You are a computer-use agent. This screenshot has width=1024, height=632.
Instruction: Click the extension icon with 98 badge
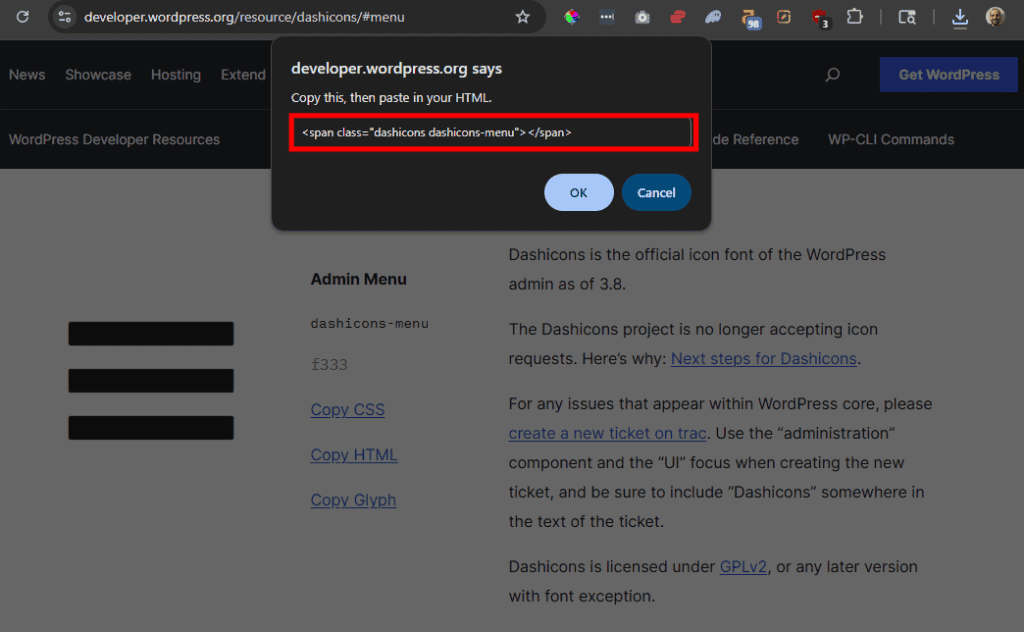pyautogui.click(x=750, y=17)
